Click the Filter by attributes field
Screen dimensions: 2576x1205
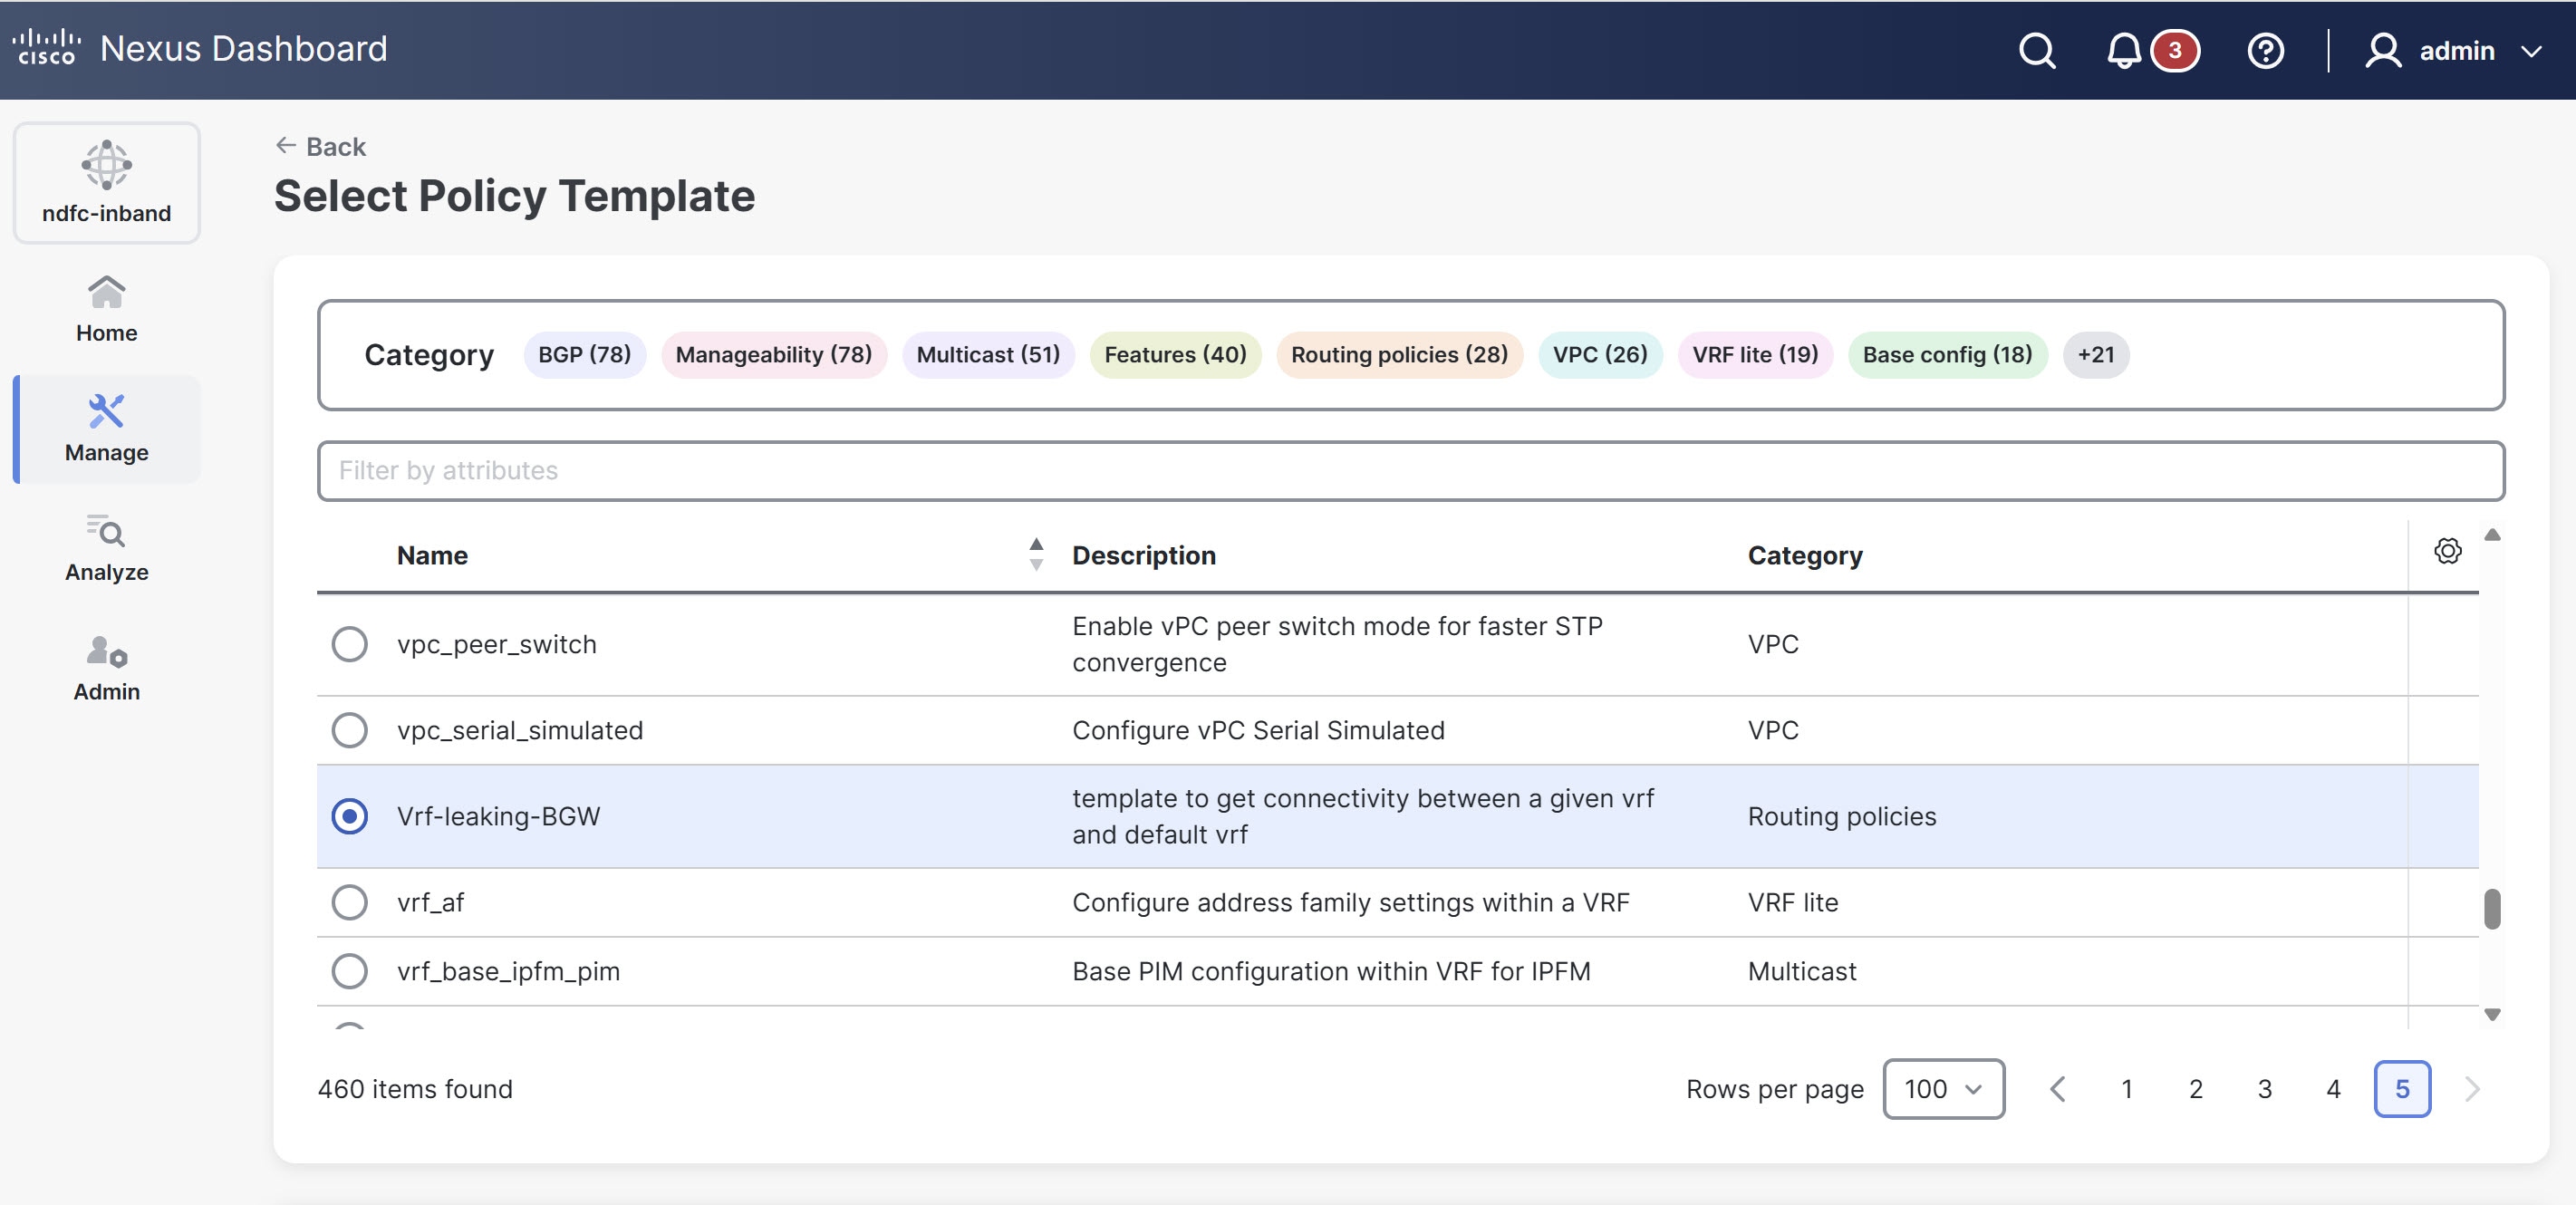(1410, 471)
